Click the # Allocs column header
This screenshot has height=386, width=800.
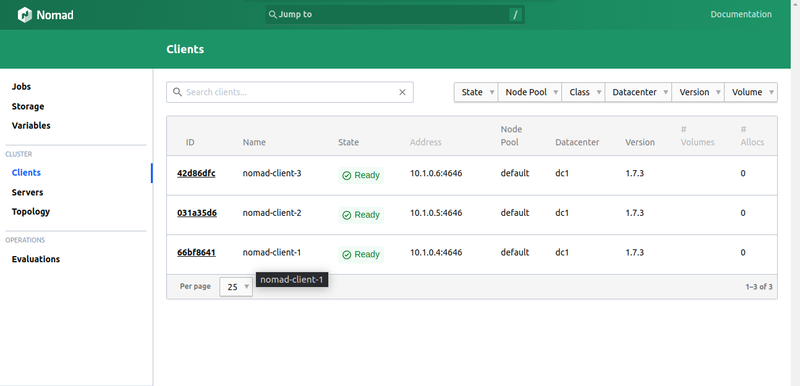pos(752,136)
